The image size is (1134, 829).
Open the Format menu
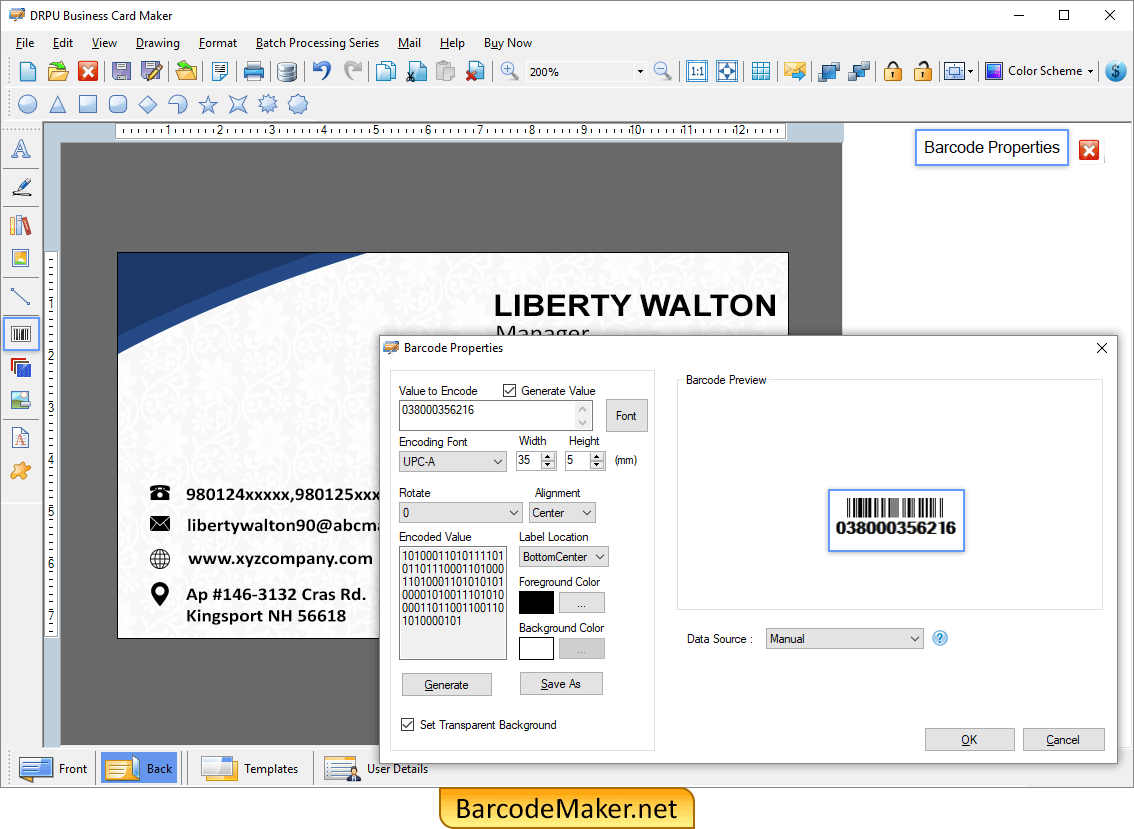point(218,43)
